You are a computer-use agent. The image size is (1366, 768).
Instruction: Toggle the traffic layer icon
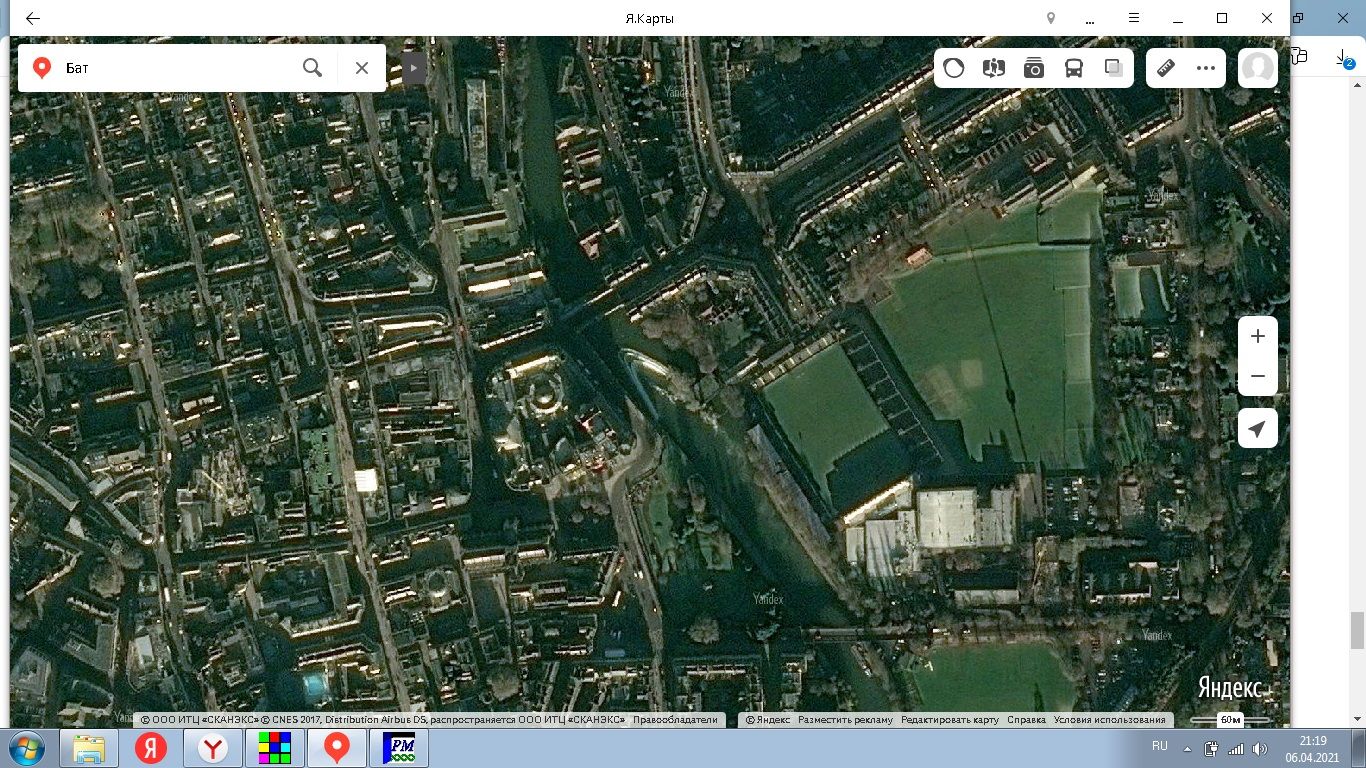pos(954,68)
